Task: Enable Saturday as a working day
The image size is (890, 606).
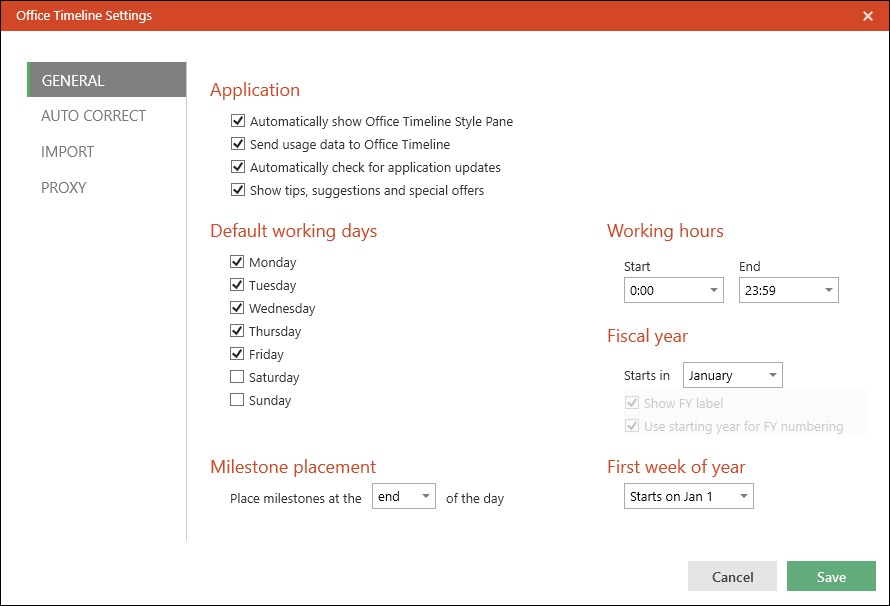Action: (237, 377)
